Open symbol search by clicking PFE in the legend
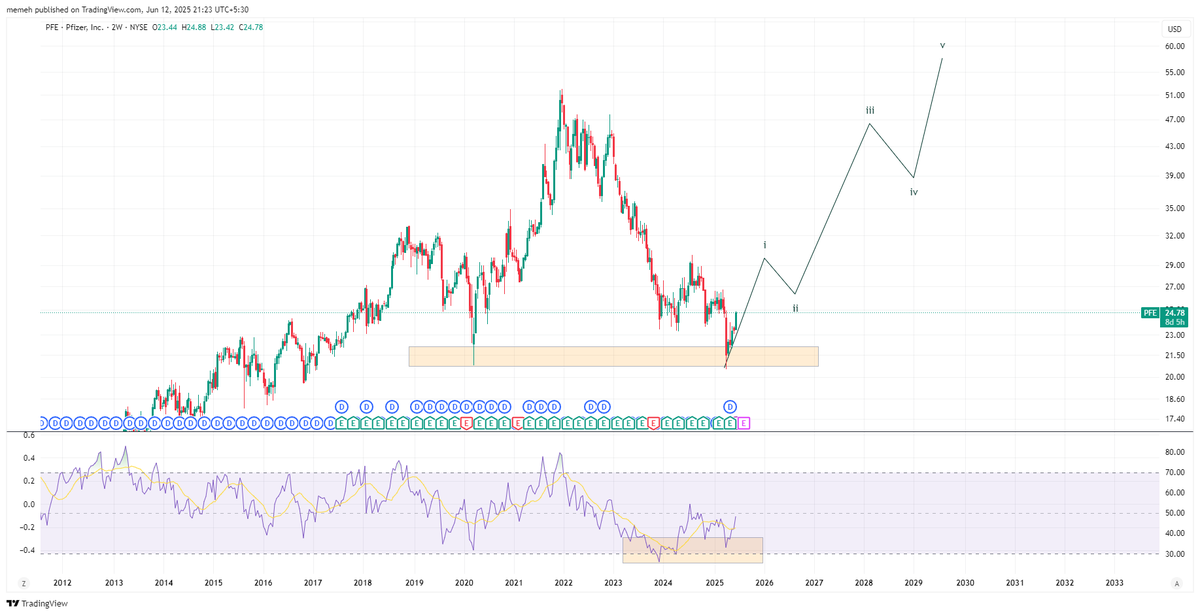The image size is (1200, 615). 50,29
